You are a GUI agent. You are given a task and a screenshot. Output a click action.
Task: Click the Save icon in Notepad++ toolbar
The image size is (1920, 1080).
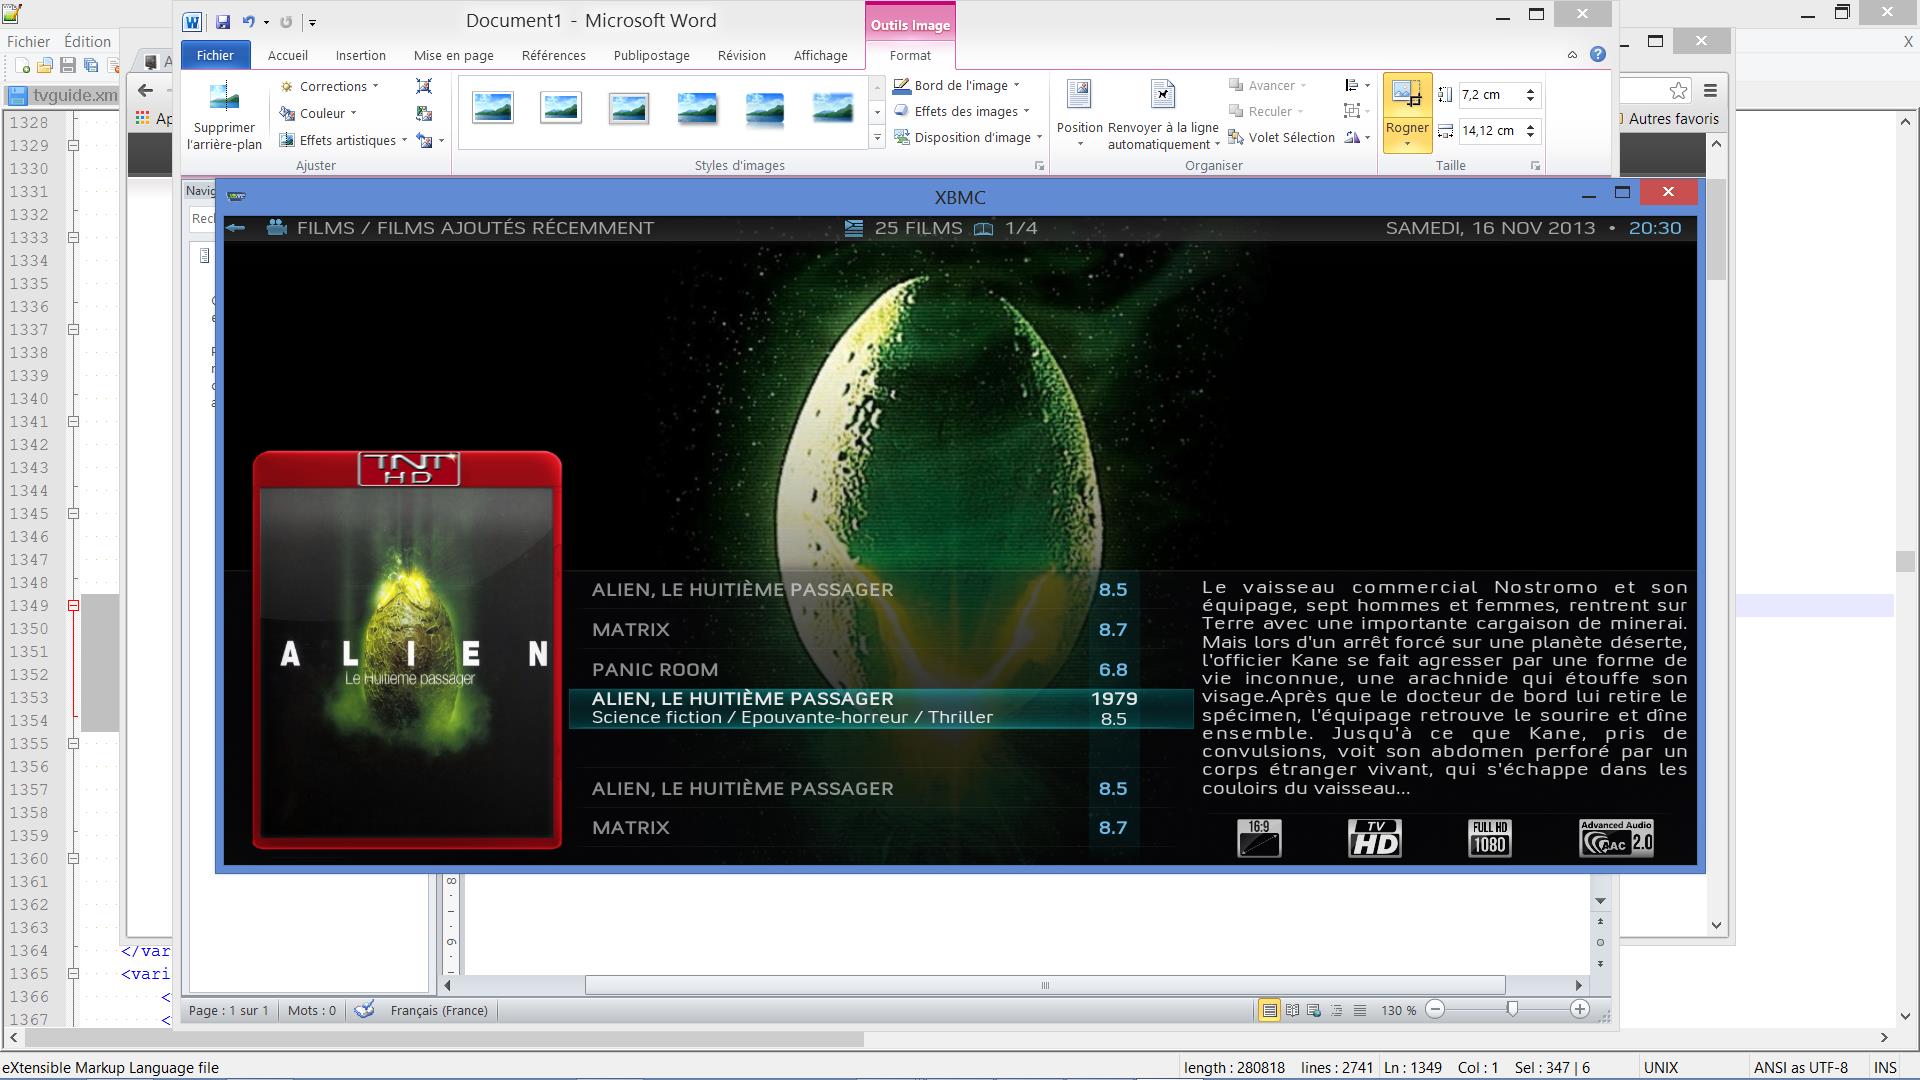(x=67, y=66)
